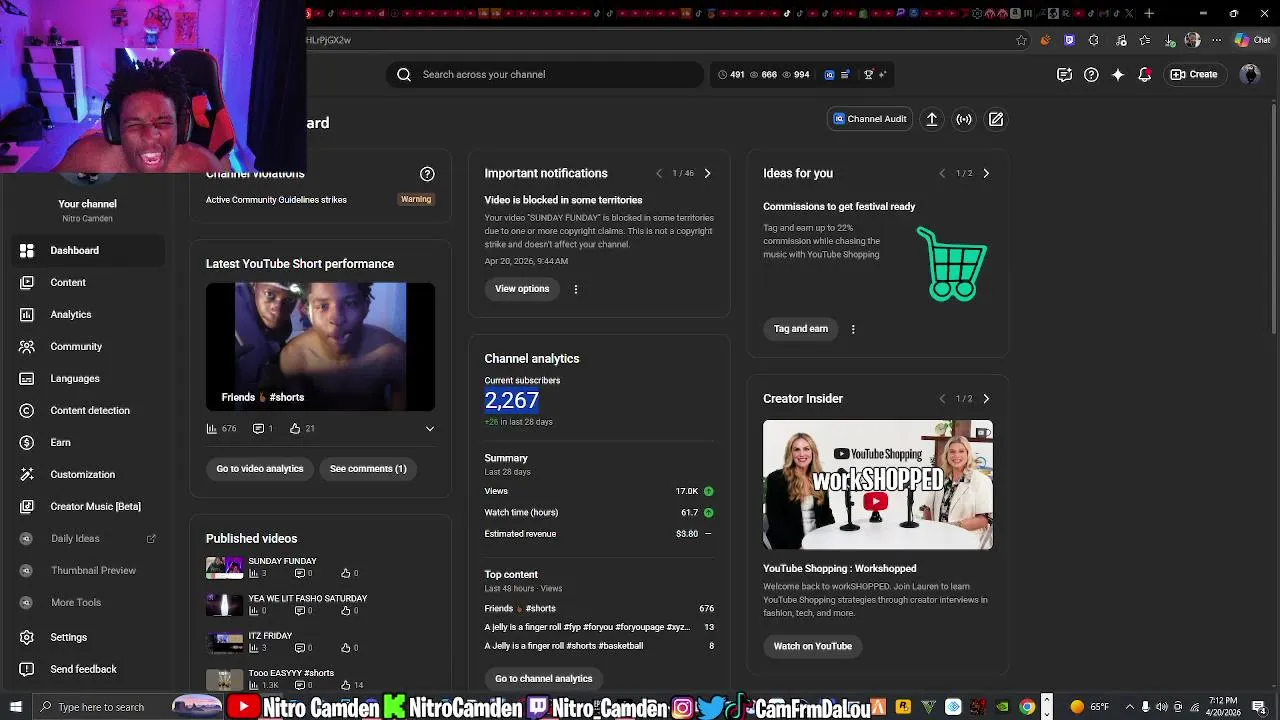Open Content in the sidebar

[x=88, y=283]
